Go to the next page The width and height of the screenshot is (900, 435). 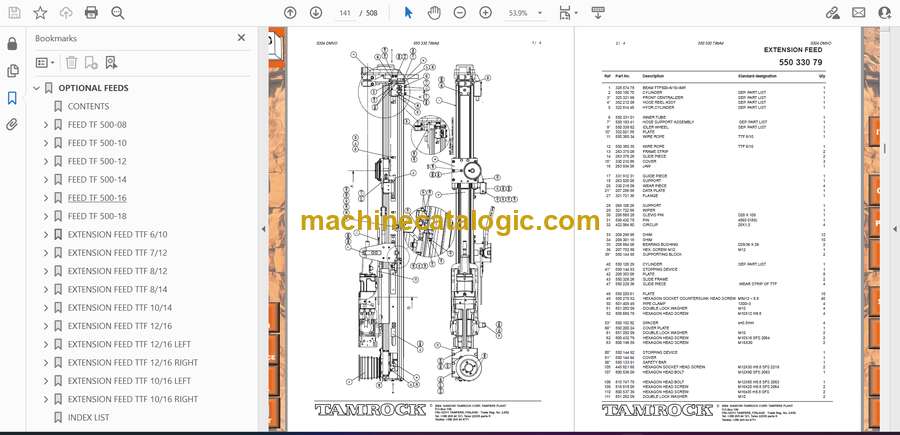[x=316, y=13]
